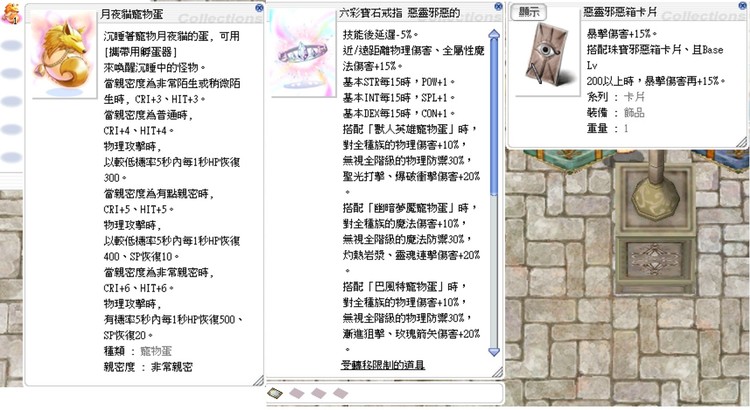Click the title 六彩寶石戒指 惡靈邪惡的
This screenshot has height=410, width=750.
tap(399, 13)
